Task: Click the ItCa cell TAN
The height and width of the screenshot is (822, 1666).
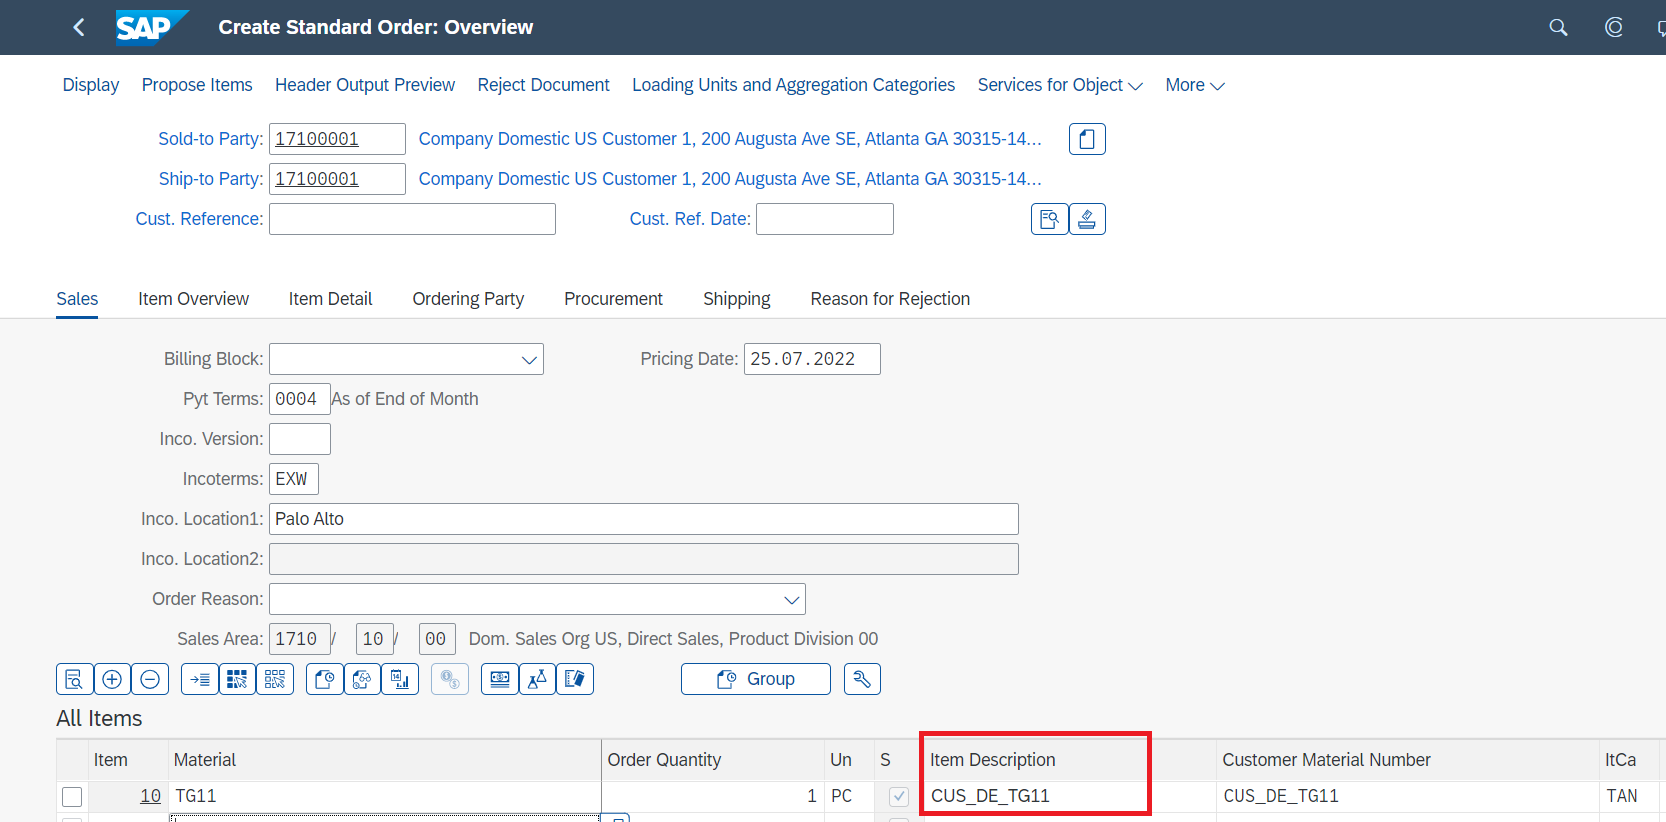Action: click(x=1629, y=796)
